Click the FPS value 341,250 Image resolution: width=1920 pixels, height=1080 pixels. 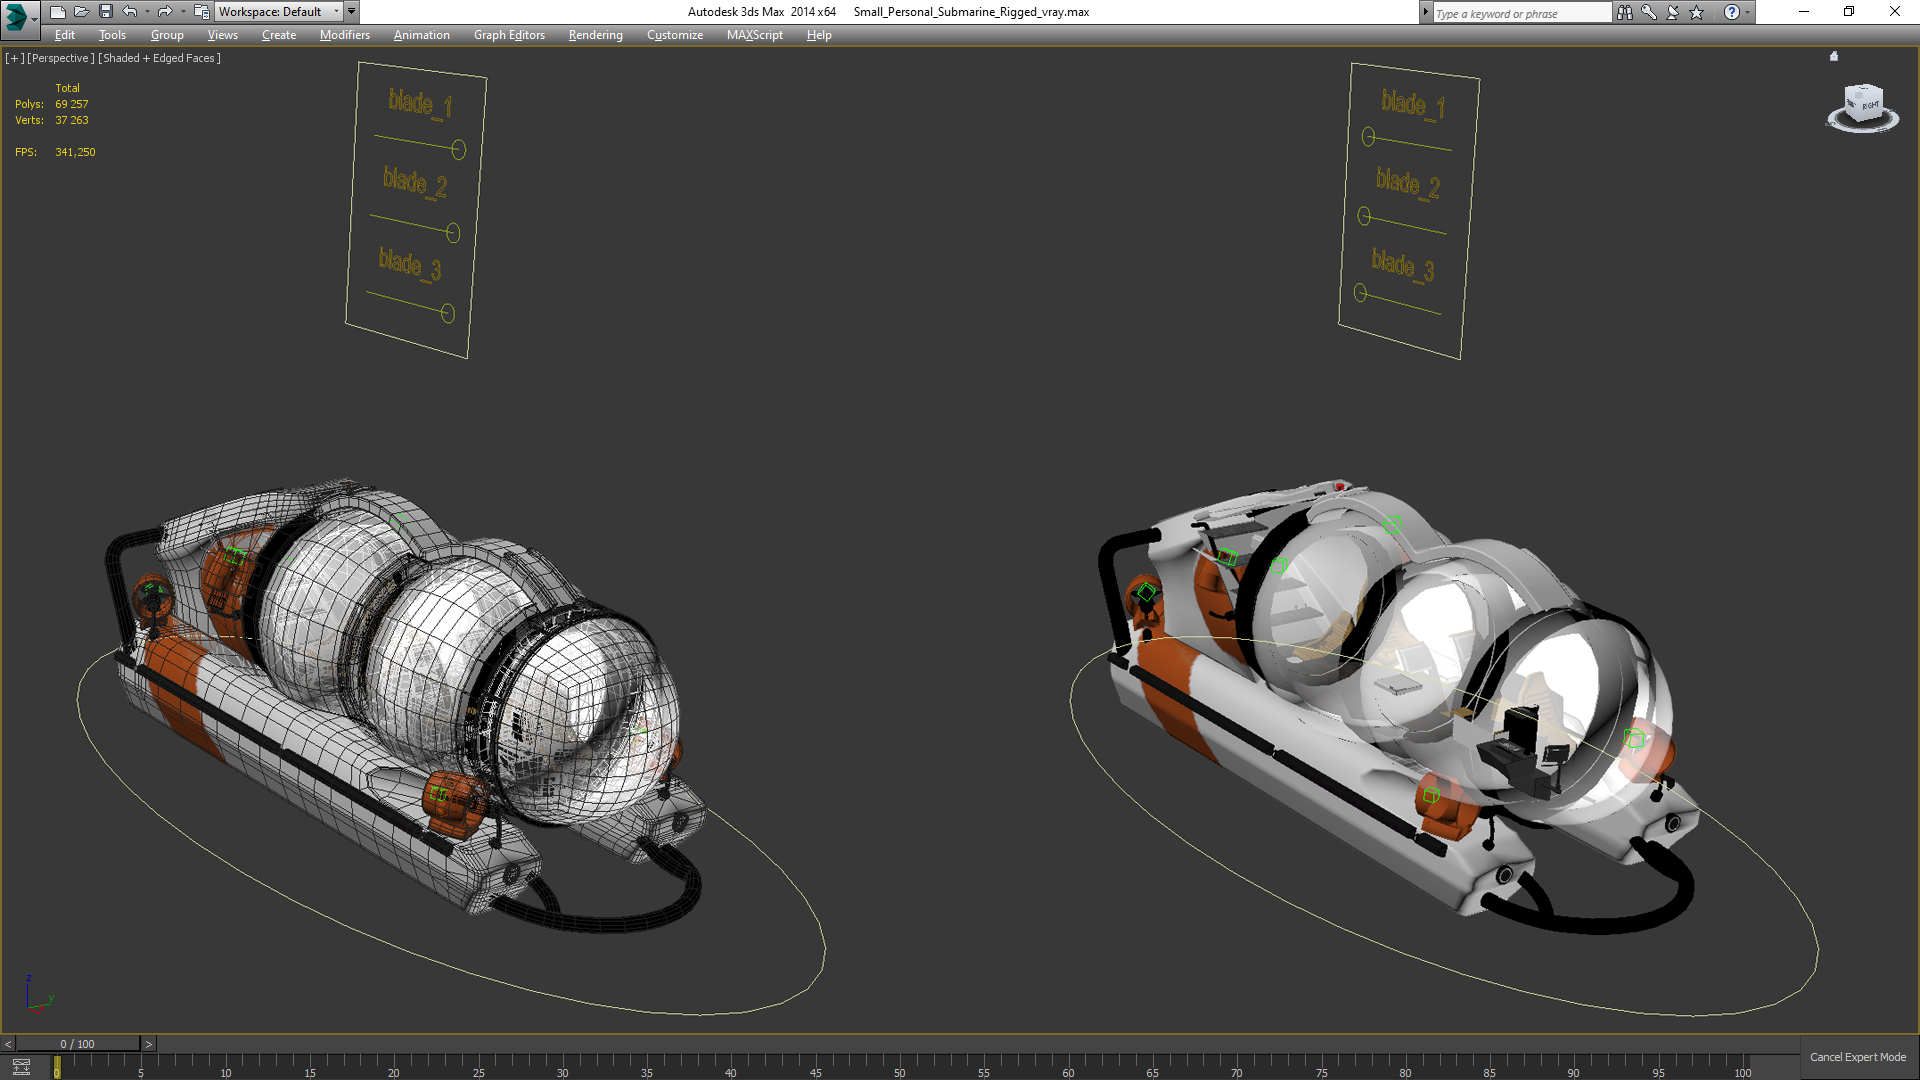click(76, 152)
